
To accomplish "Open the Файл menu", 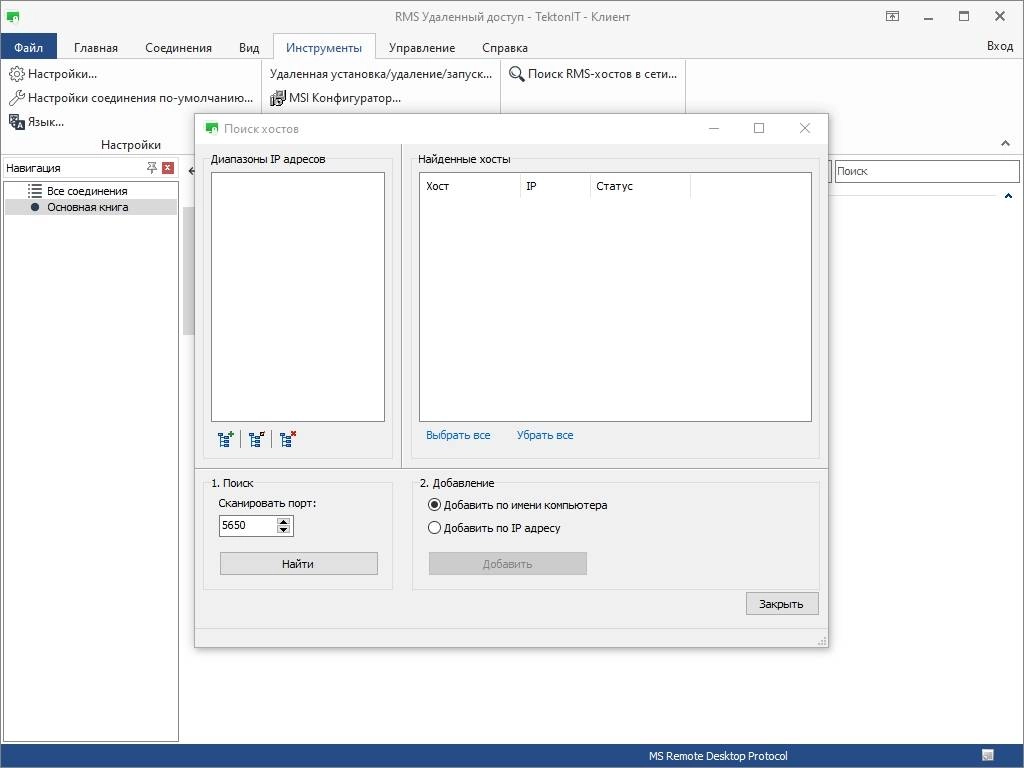I will 29,47.
